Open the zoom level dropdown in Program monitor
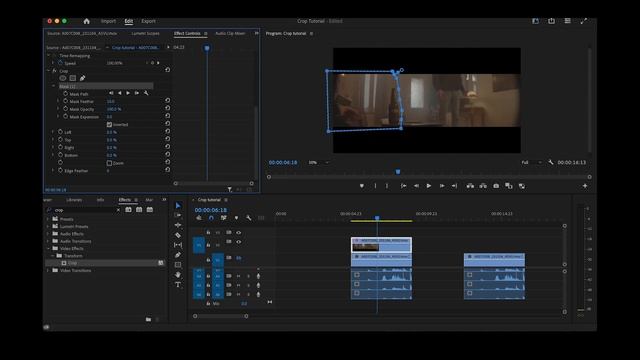This screenshot has width=640, height=360. [319, 162]
